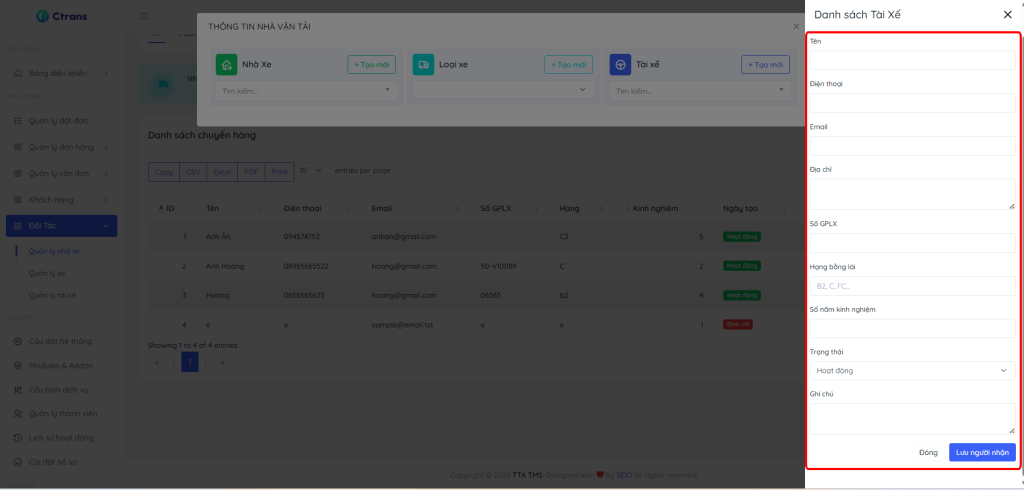Click the Tài xế steering wheel icon
Viewport: 1024px width, 490px height.
[620, 65]
